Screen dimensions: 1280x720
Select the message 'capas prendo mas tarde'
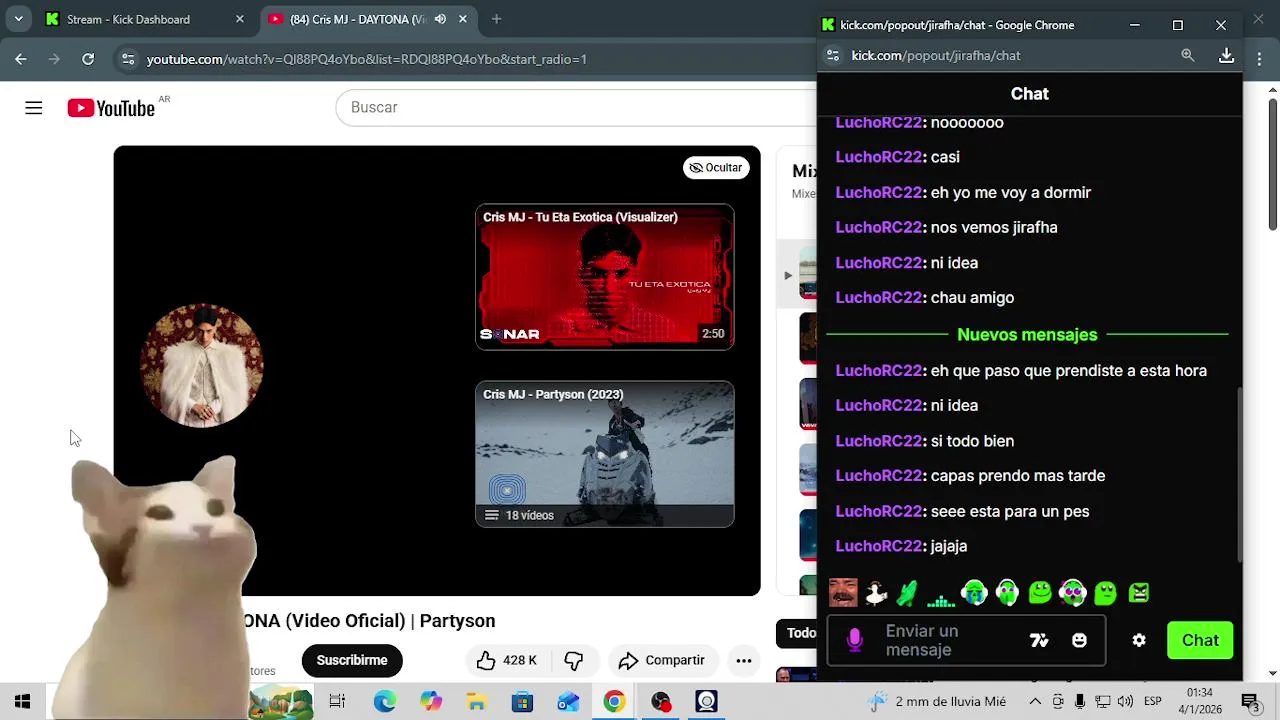click(1018, 476)
